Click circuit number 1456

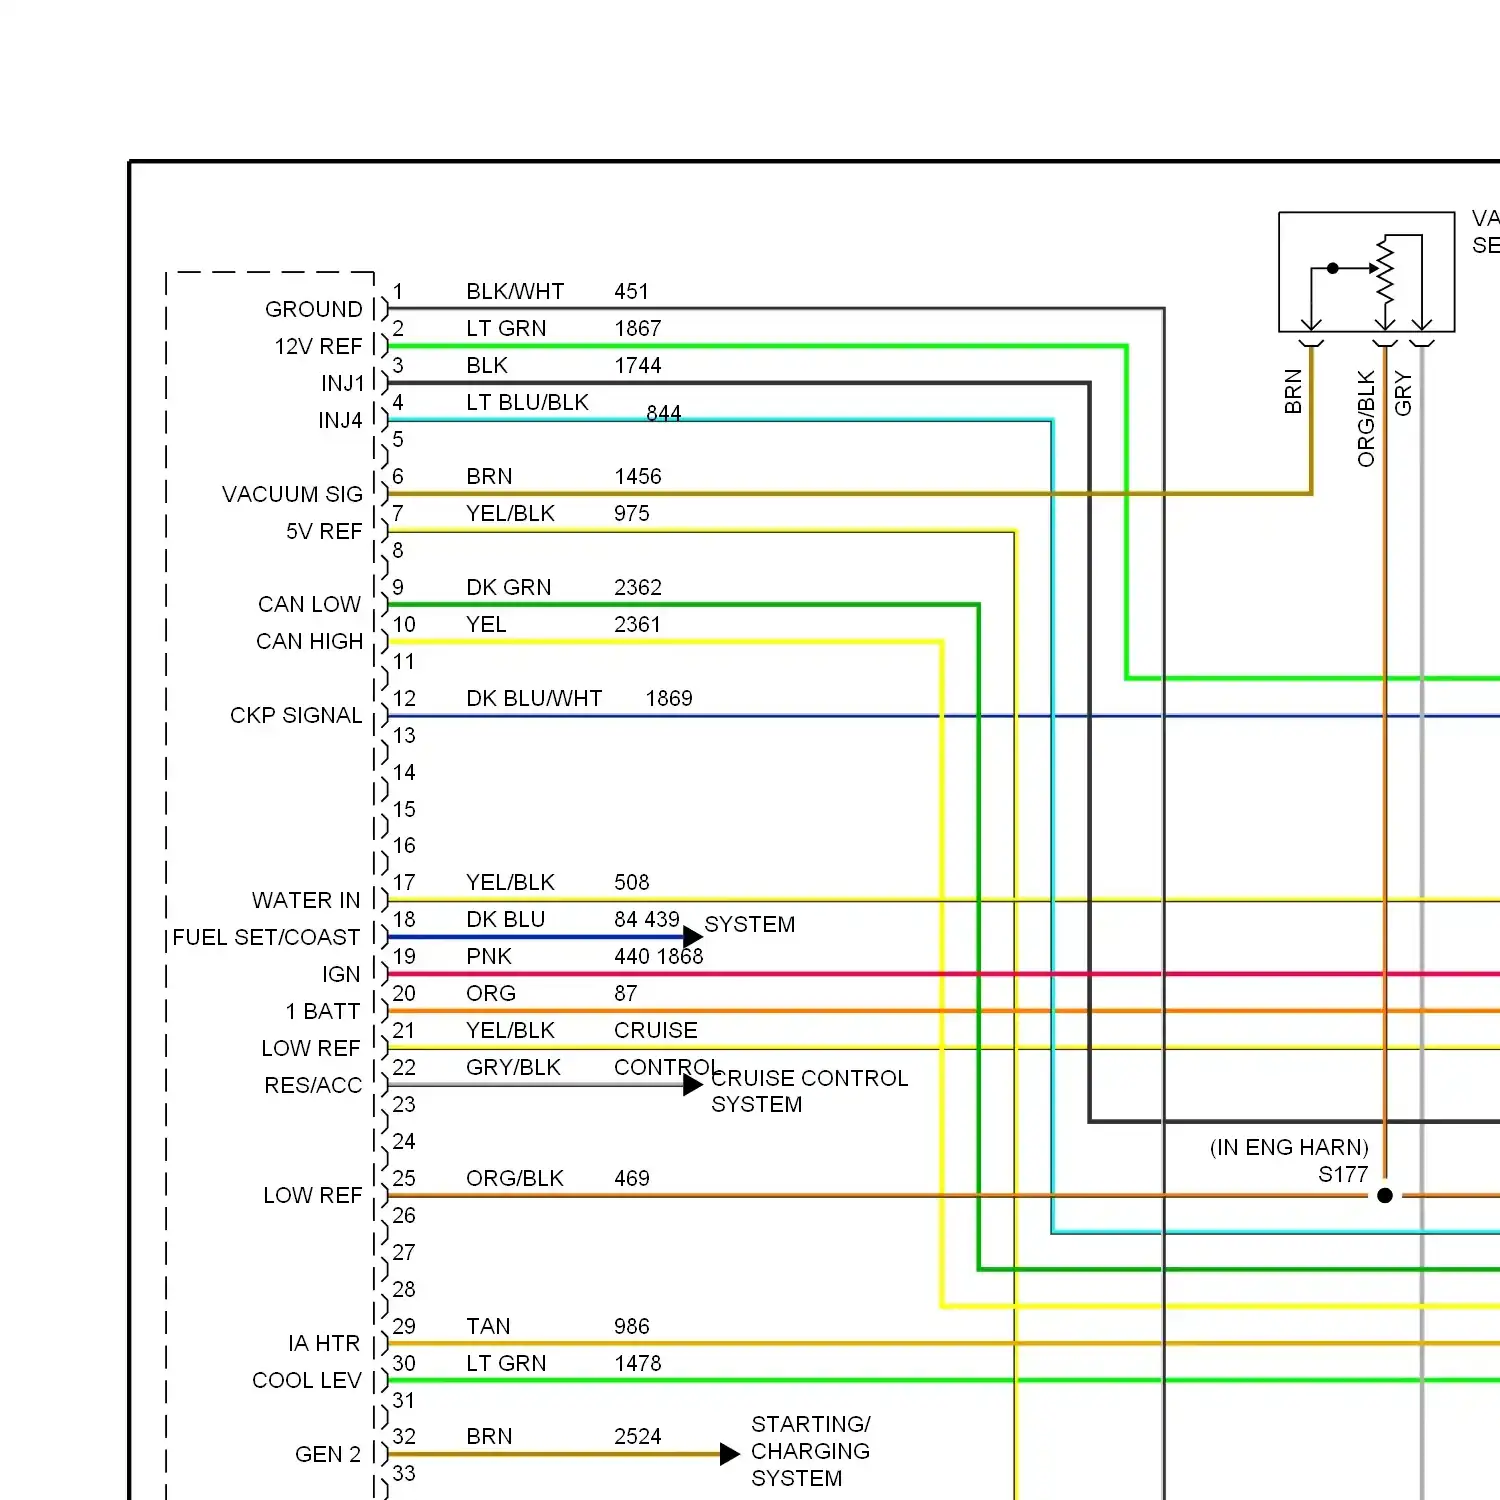click(x=638, y=476)
